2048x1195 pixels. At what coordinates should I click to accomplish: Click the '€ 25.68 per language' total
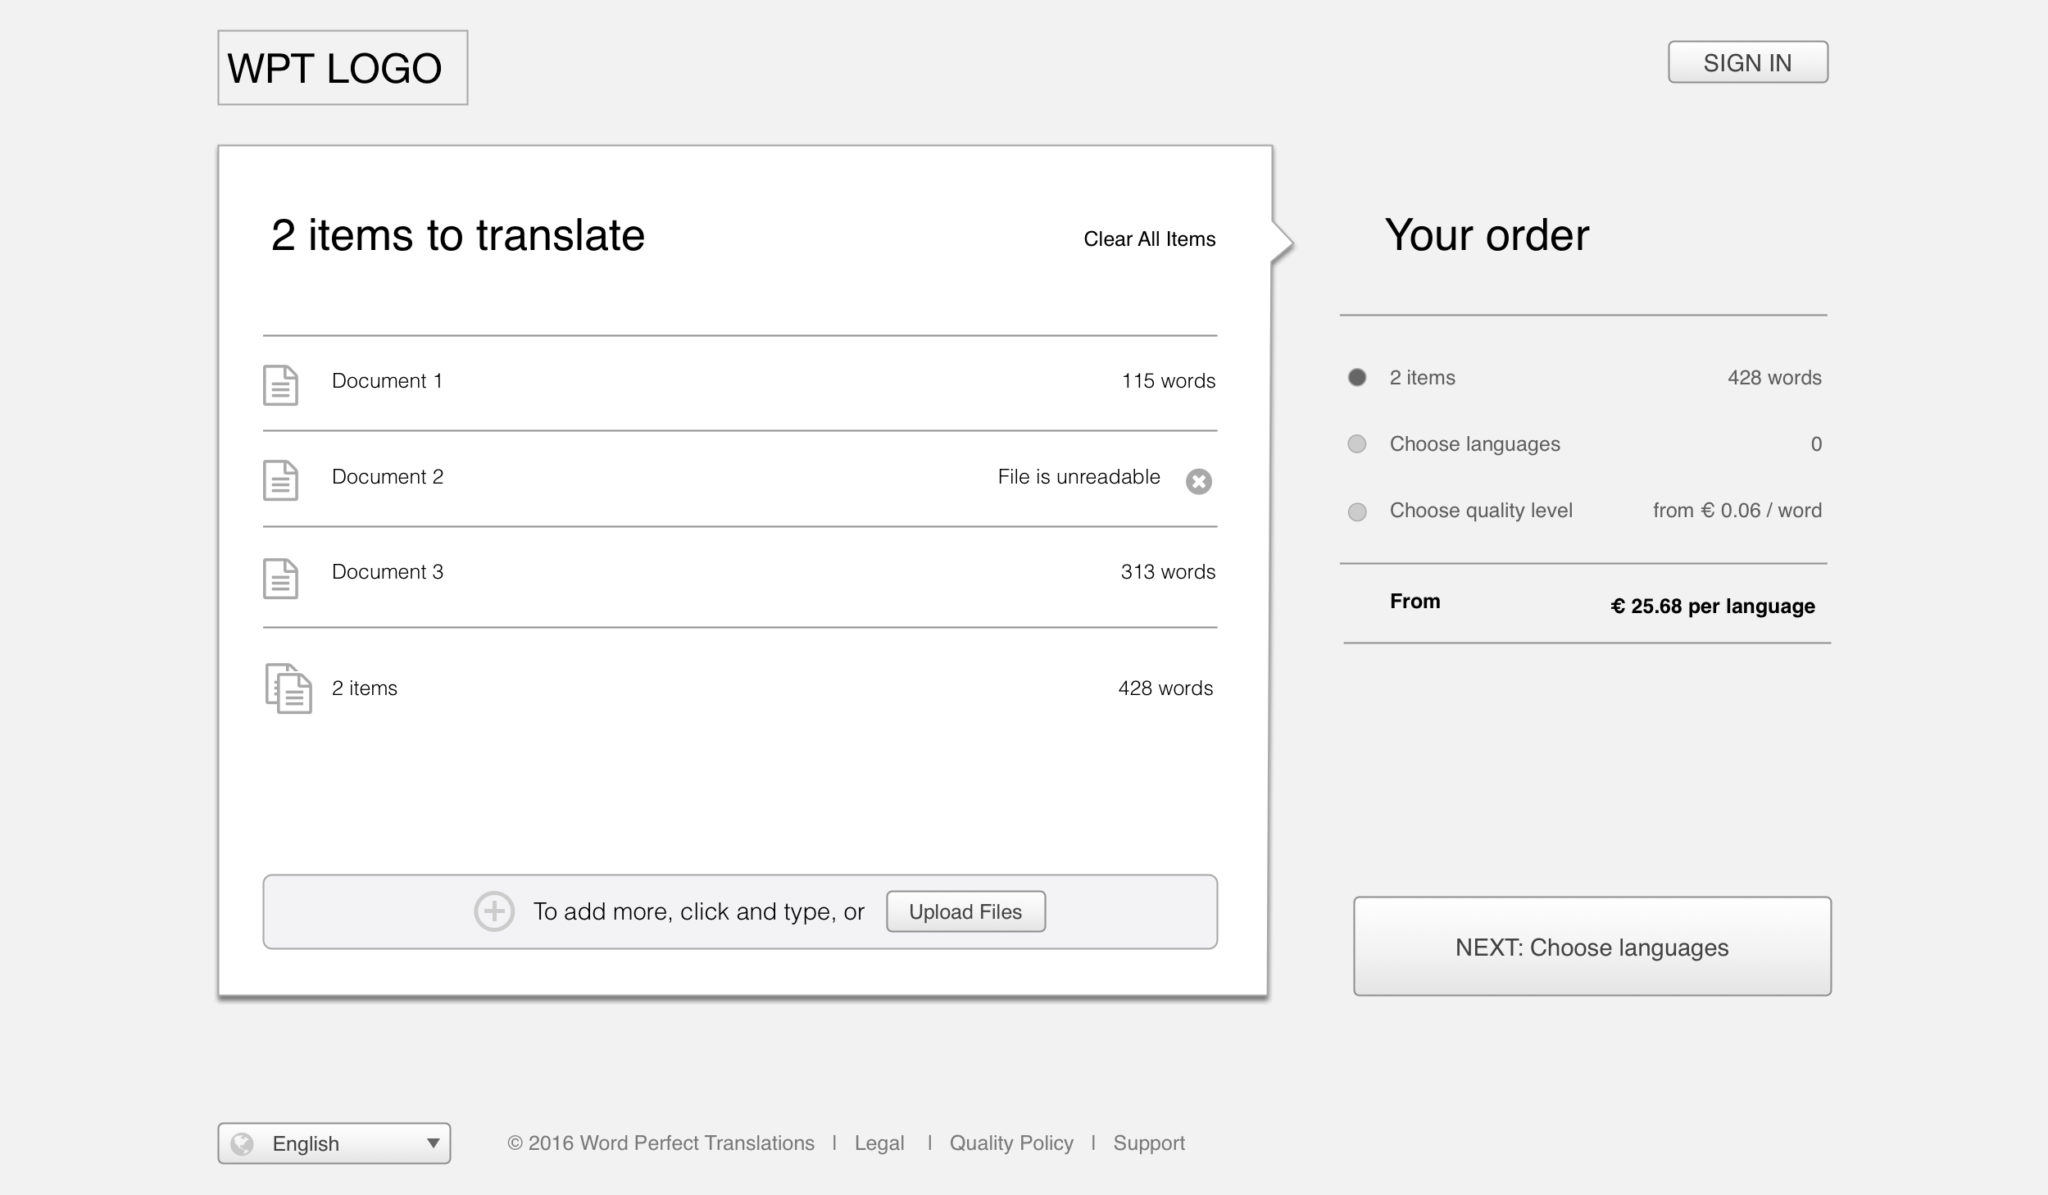[1713, 606]
